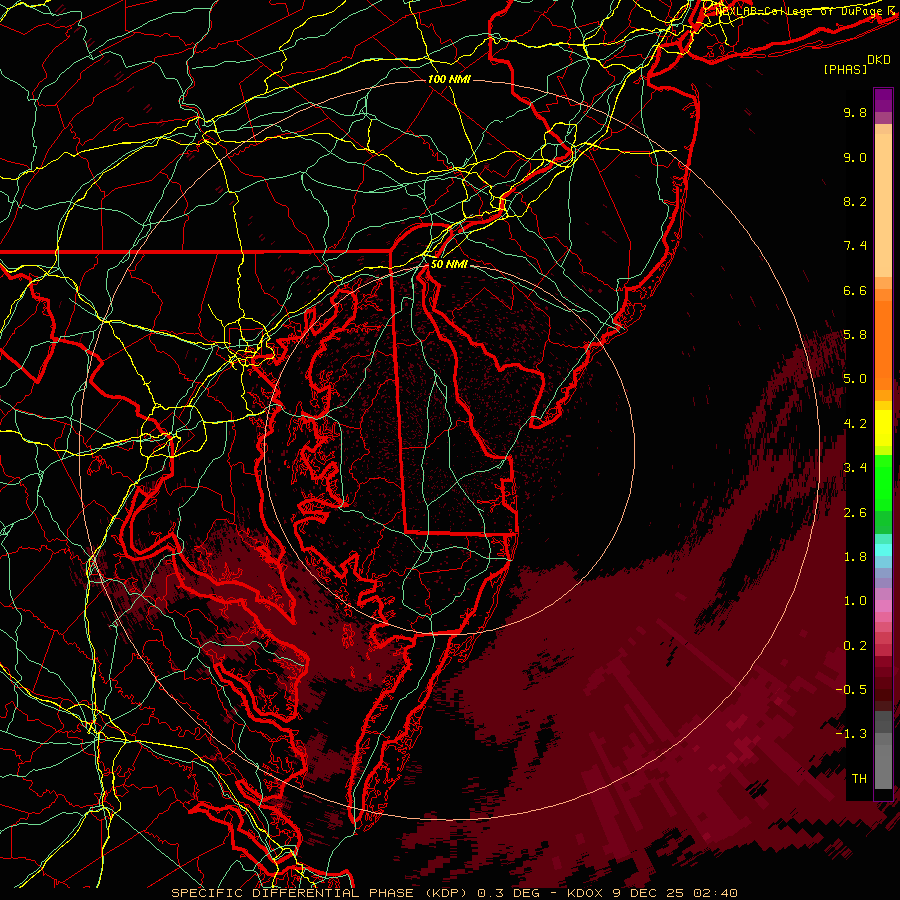Click the "TH" threshold label on scale
The height and width of the screenshot is (900, 900).
point(859,779)
